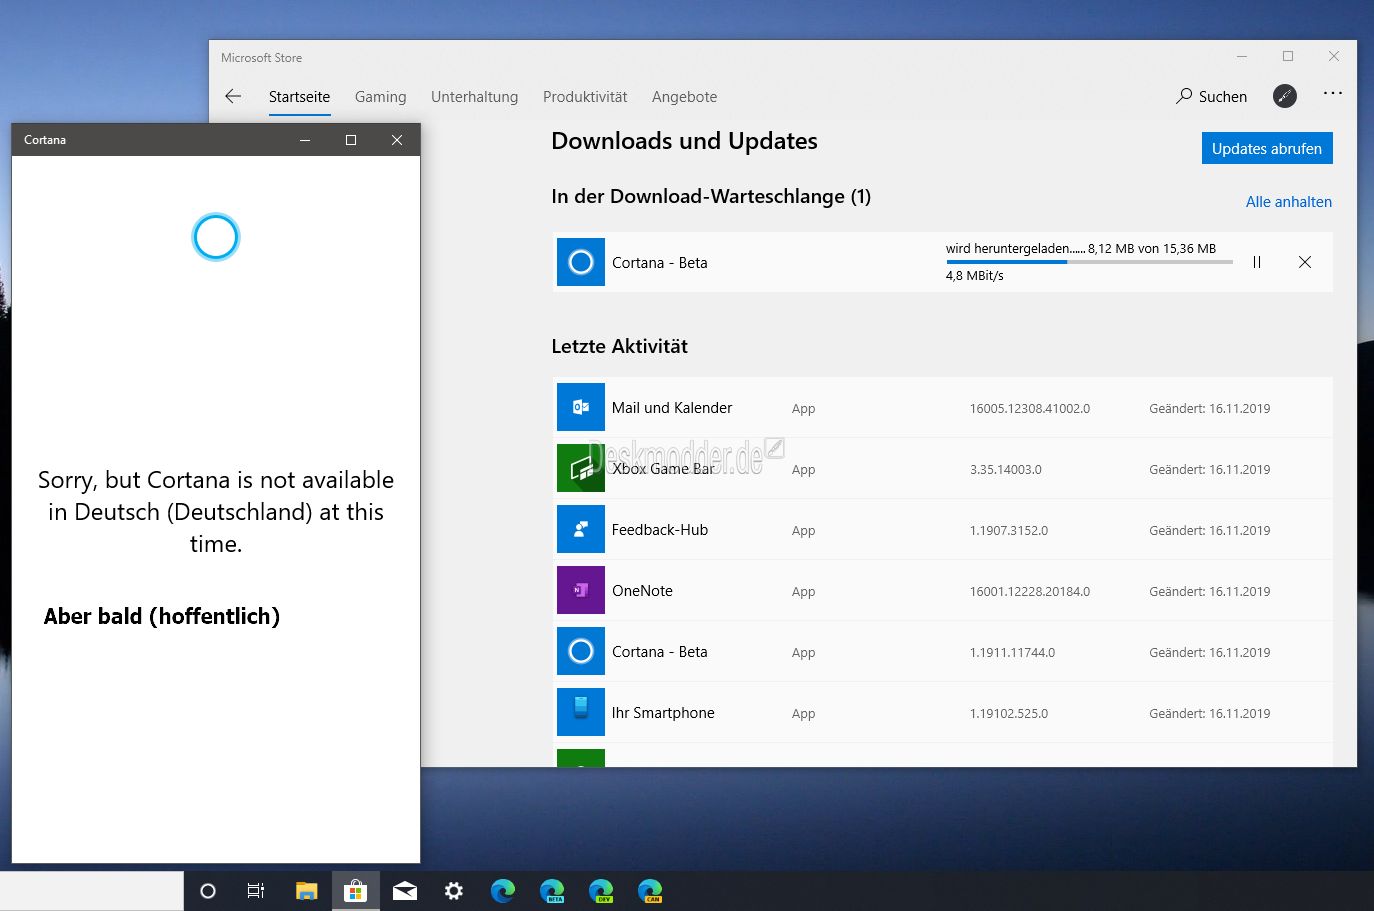Click the OneNote app icon
Screen dimensions: 1374x911
coord(581,590)
